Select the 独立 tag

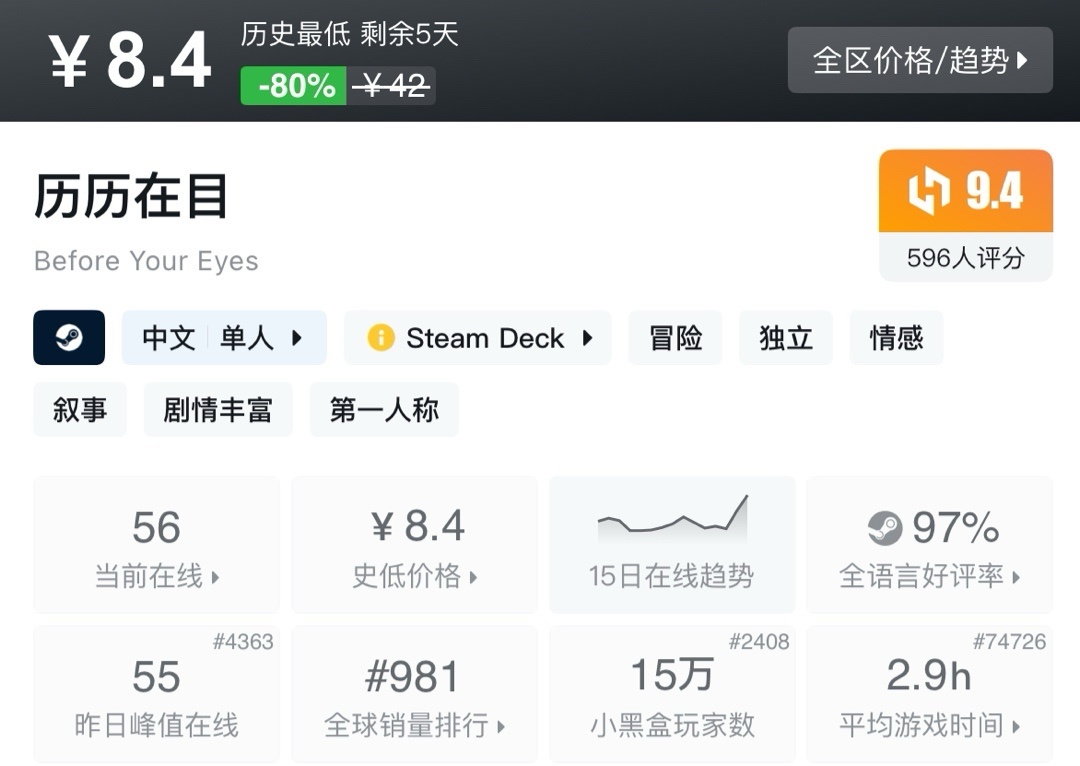tap(786, 338)
